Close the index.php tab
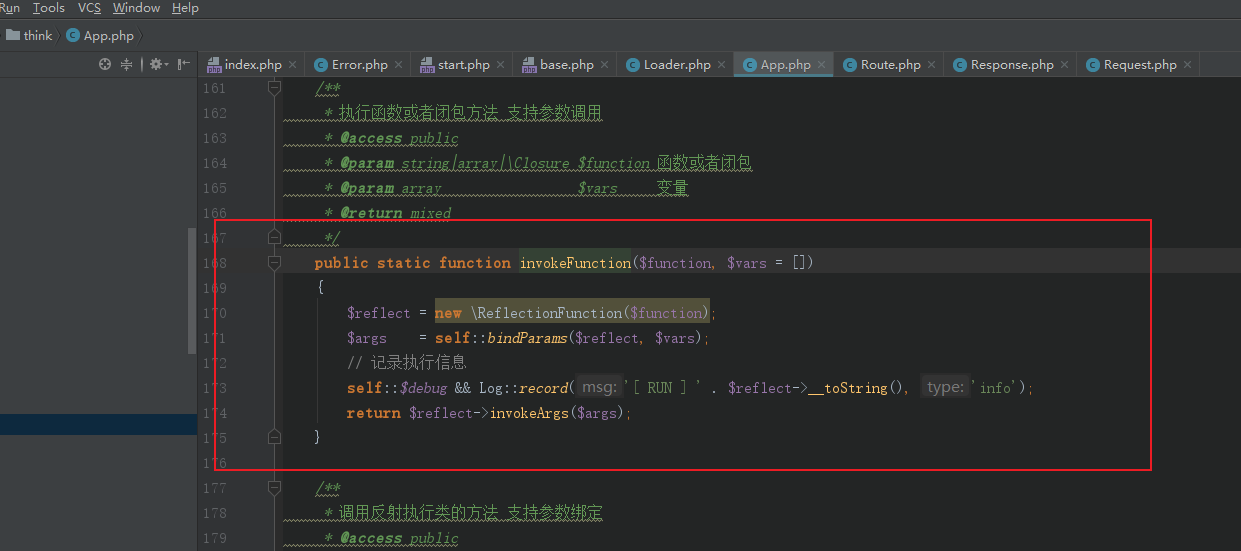This screenshot has width=1241, height=551. [292, 65]
